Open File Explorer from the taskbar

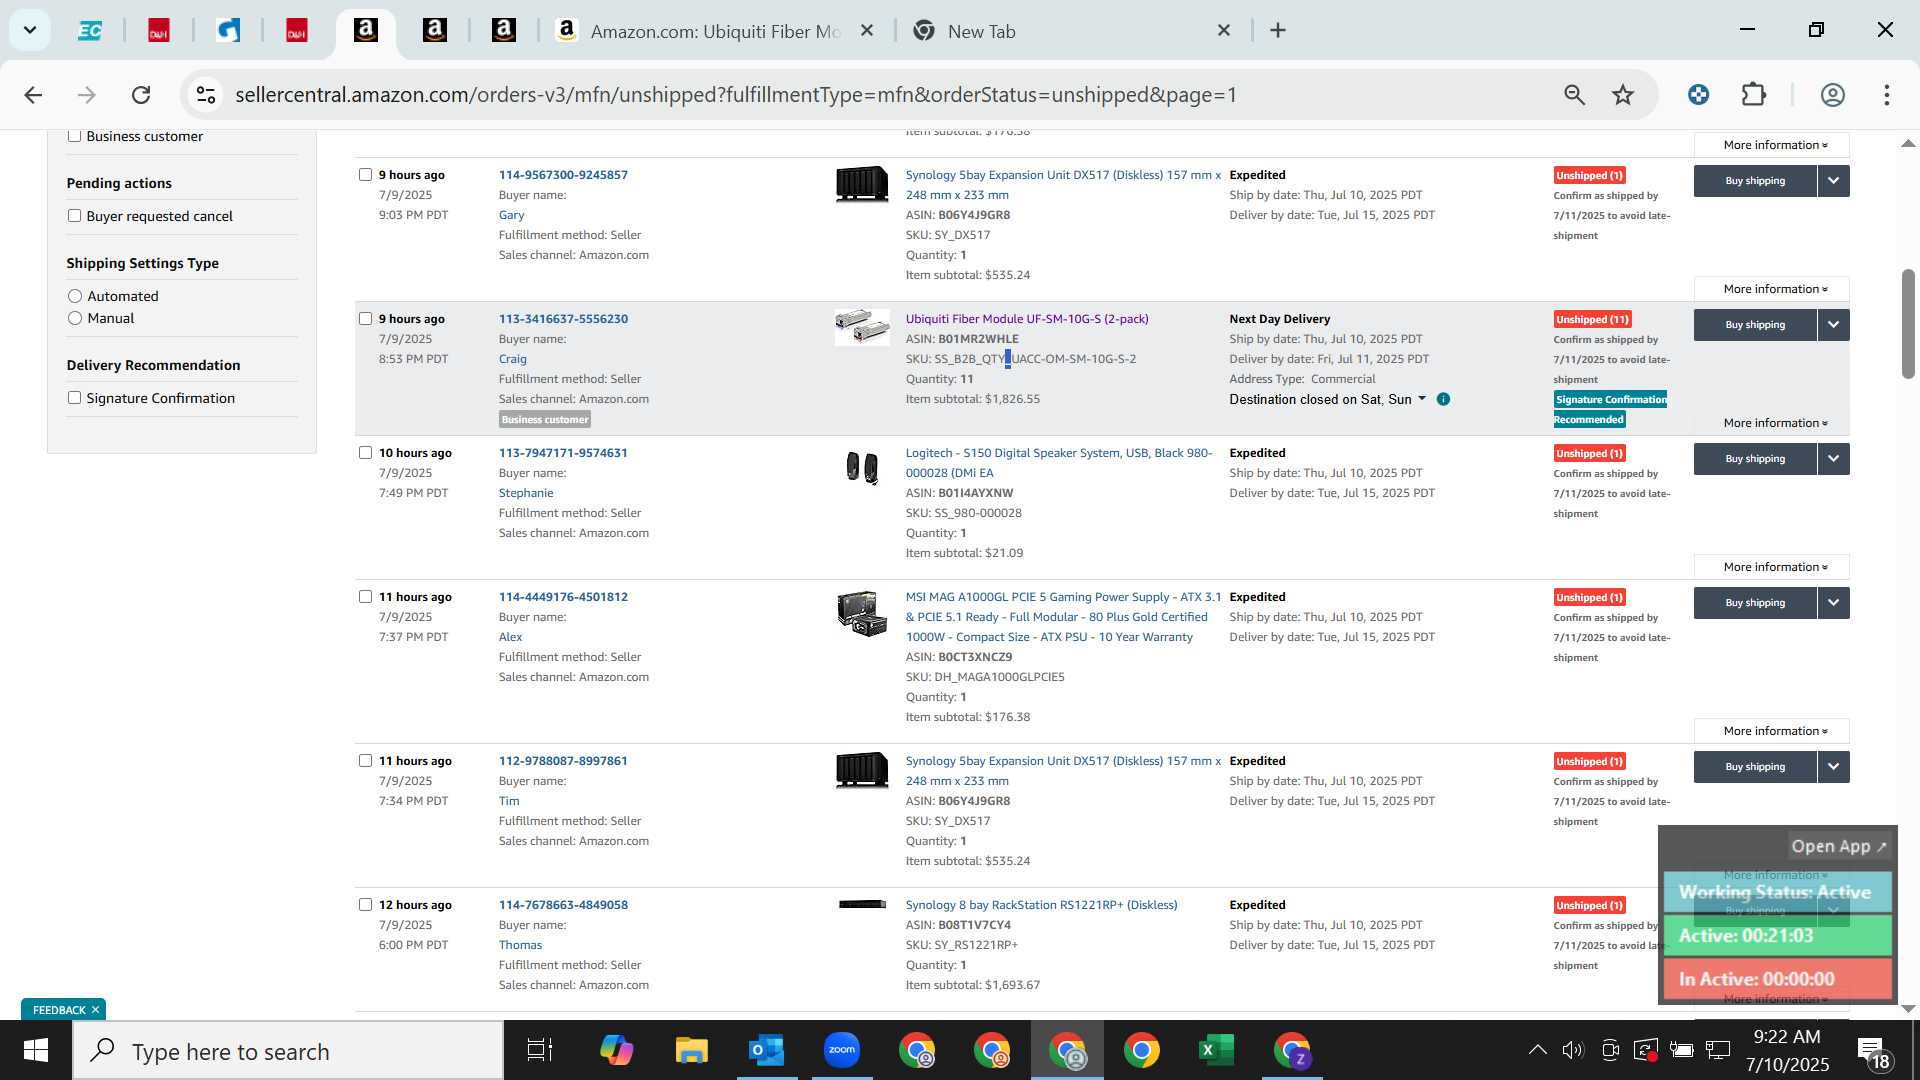click(691, 1050)
